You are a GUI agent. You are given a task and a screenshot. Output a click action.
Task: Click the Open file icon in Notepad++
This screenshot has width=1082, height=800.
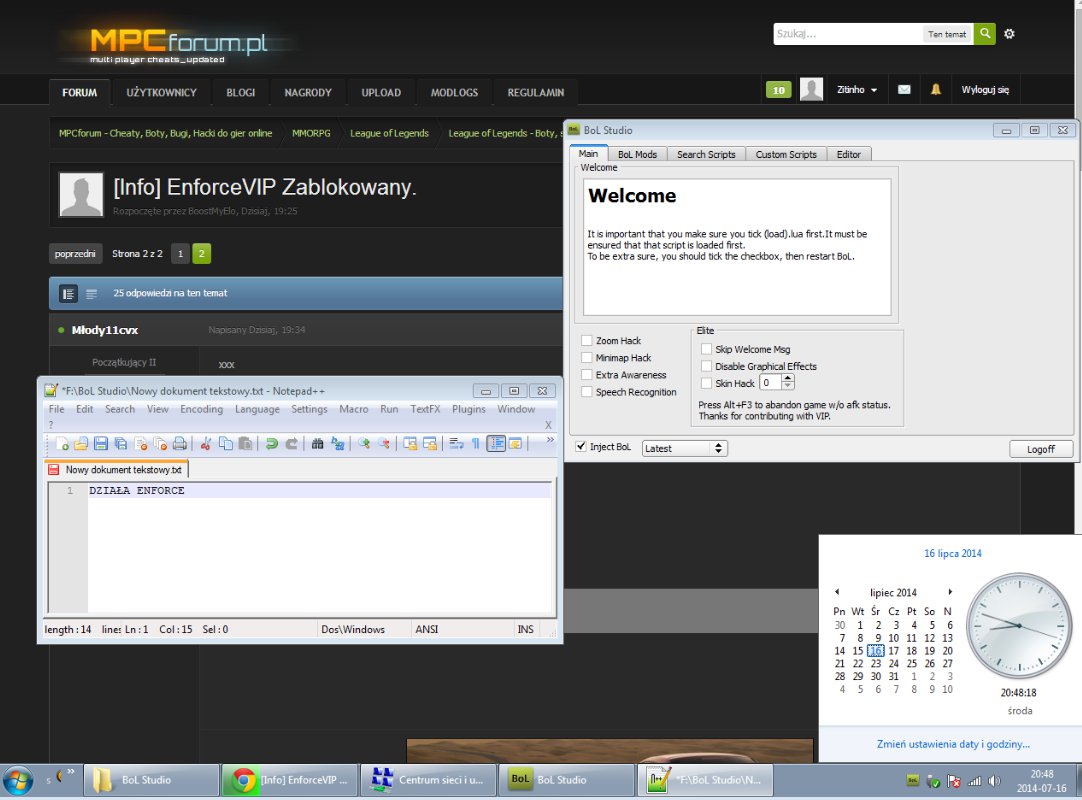click(x=81, y=443)
